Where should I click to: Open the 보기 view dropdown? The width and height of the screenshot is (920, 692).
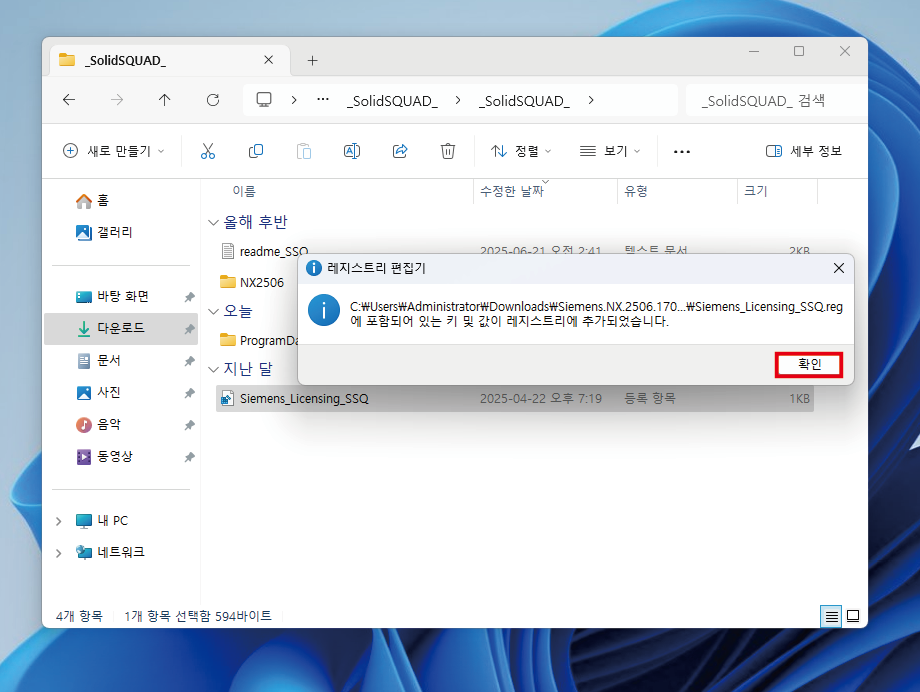pos(609,151)
